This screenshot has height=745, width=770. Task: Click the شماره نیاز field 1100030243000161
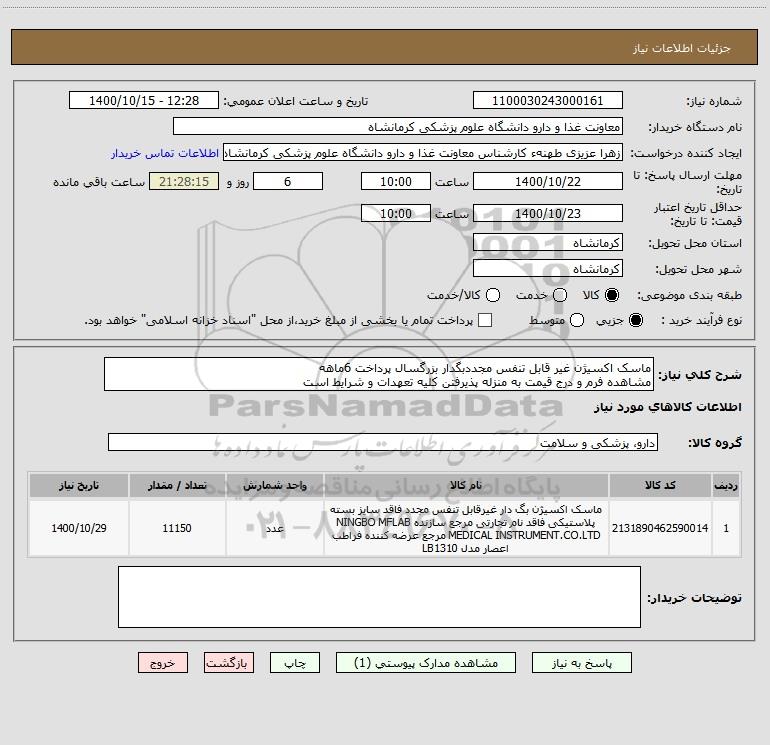pos(548,100)
